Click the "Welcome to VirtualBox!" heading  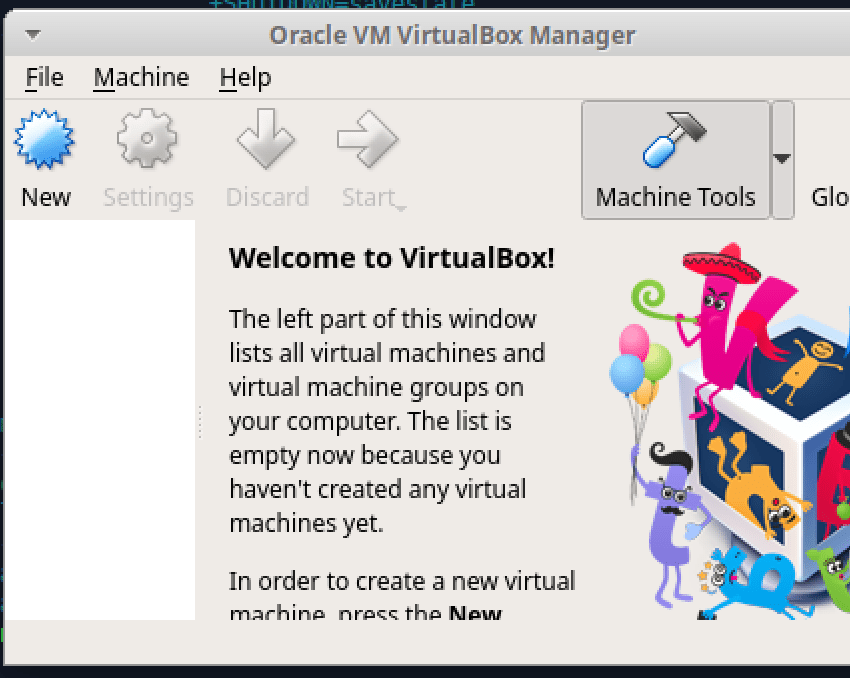[x=391, y=258]
